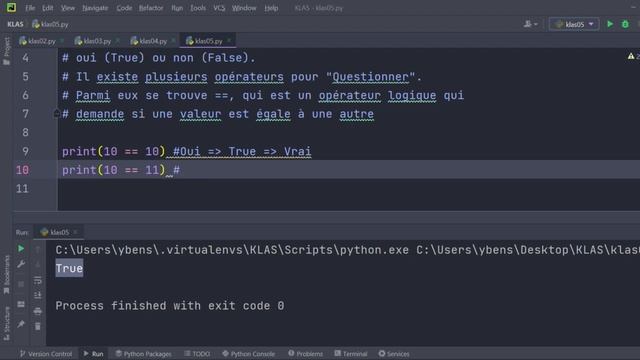Click the green Run button in top toolbar
This screenshot has width=640, height=360.
pyautogui.click(x=610, y=24)
